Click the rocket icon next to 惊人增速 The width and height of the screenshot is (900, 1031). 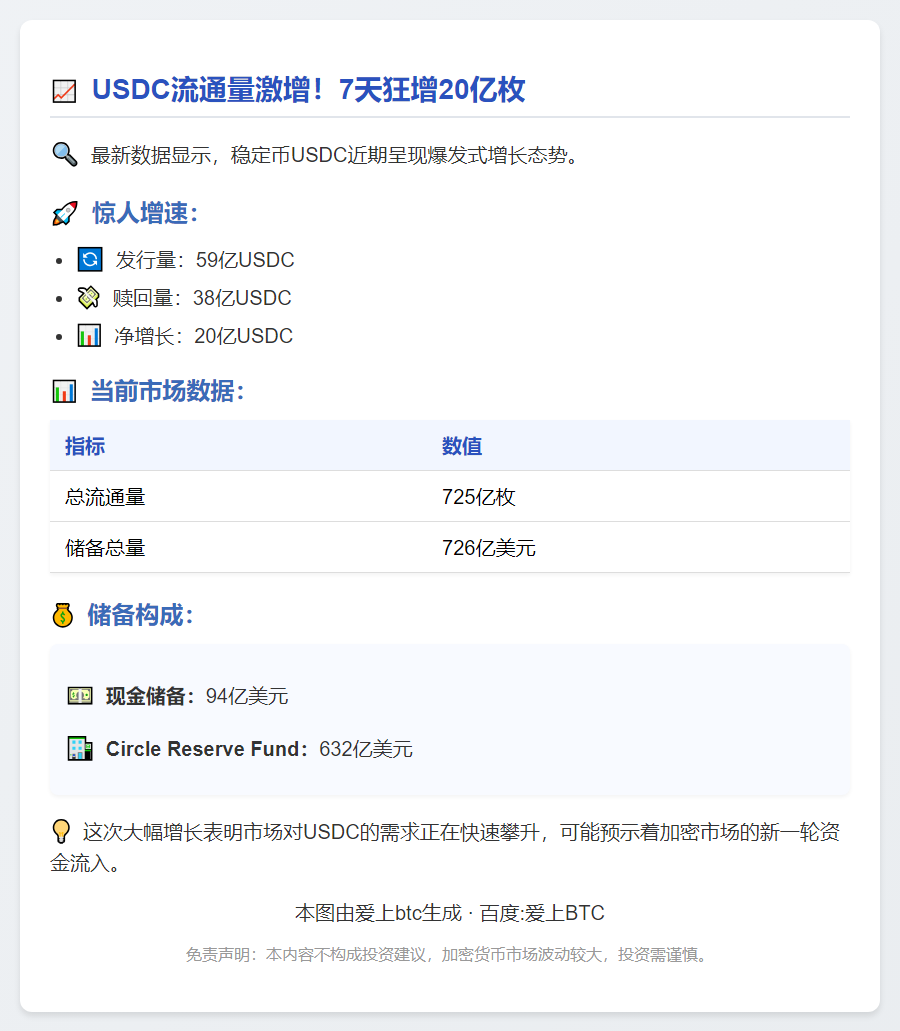coord(64,213)
